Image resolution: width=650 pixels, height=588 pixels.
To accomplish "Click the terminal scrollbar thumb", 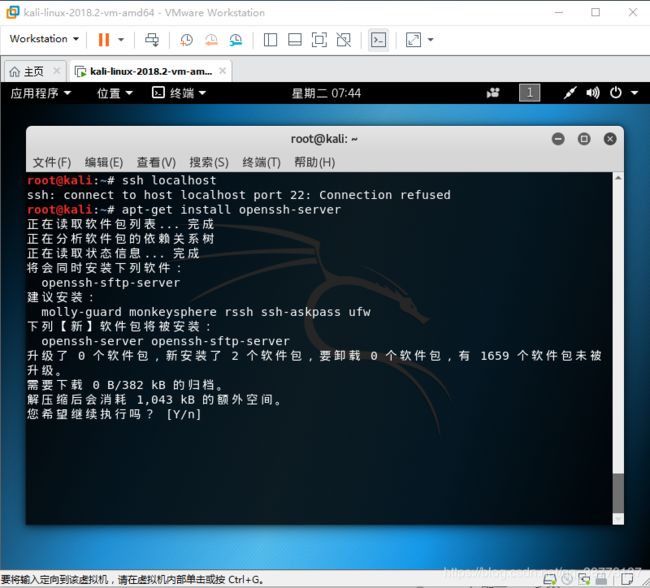I will coord(618,493).
